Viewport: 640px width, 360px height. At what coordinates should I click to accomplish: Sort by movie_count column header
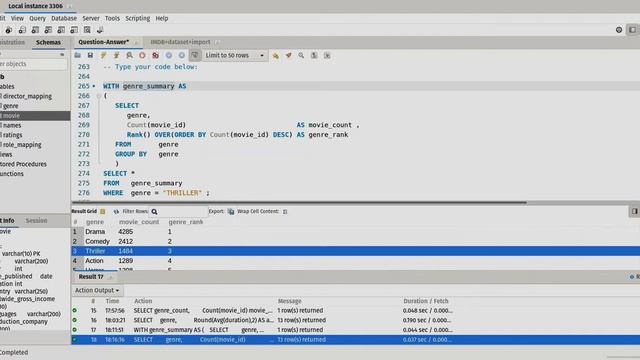point(139,222)
